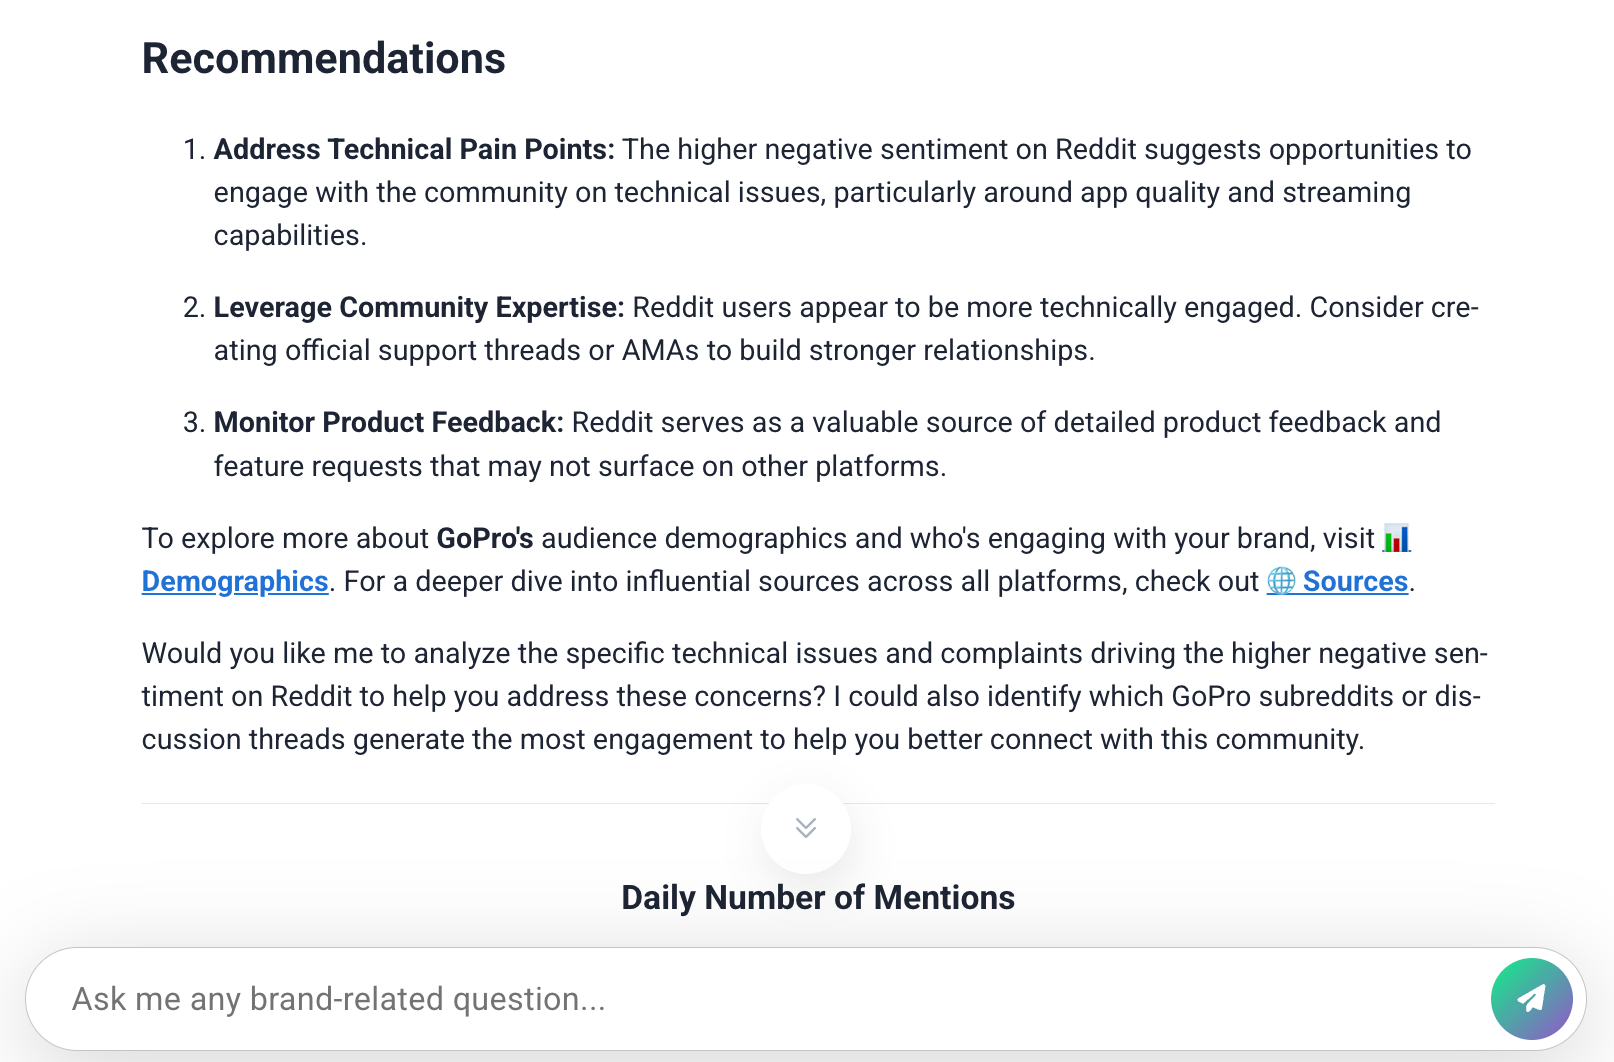Viewport: 1614px width, 1062px height.
Task: Select the Daily Number of Mentions title
Action: click(x=817, y=897)
